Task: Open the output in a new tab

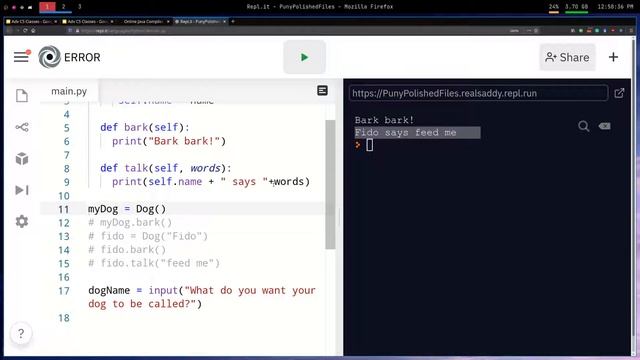Action: tap(619, 93)
